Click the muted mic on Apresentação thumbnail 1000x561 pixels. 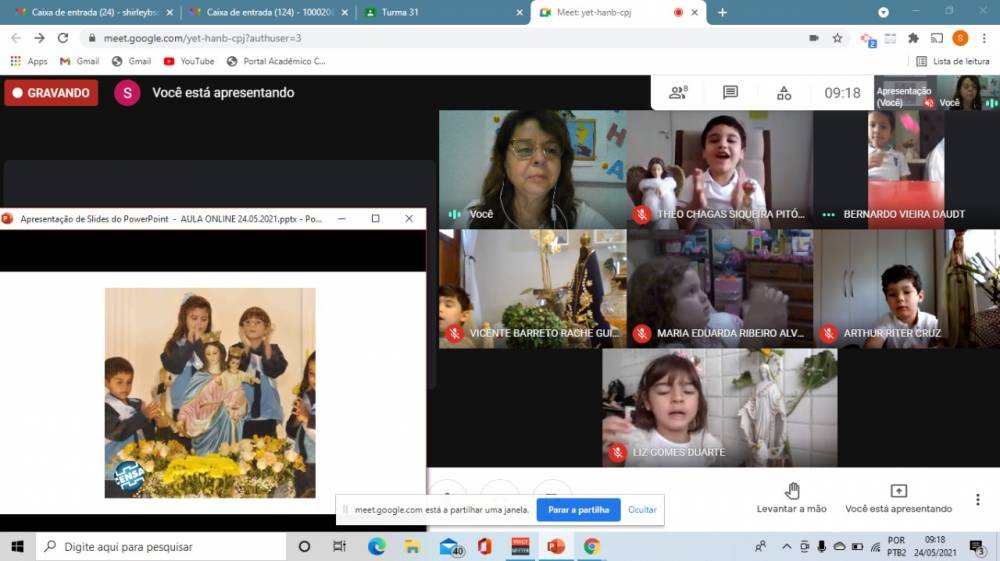(929, 103)
